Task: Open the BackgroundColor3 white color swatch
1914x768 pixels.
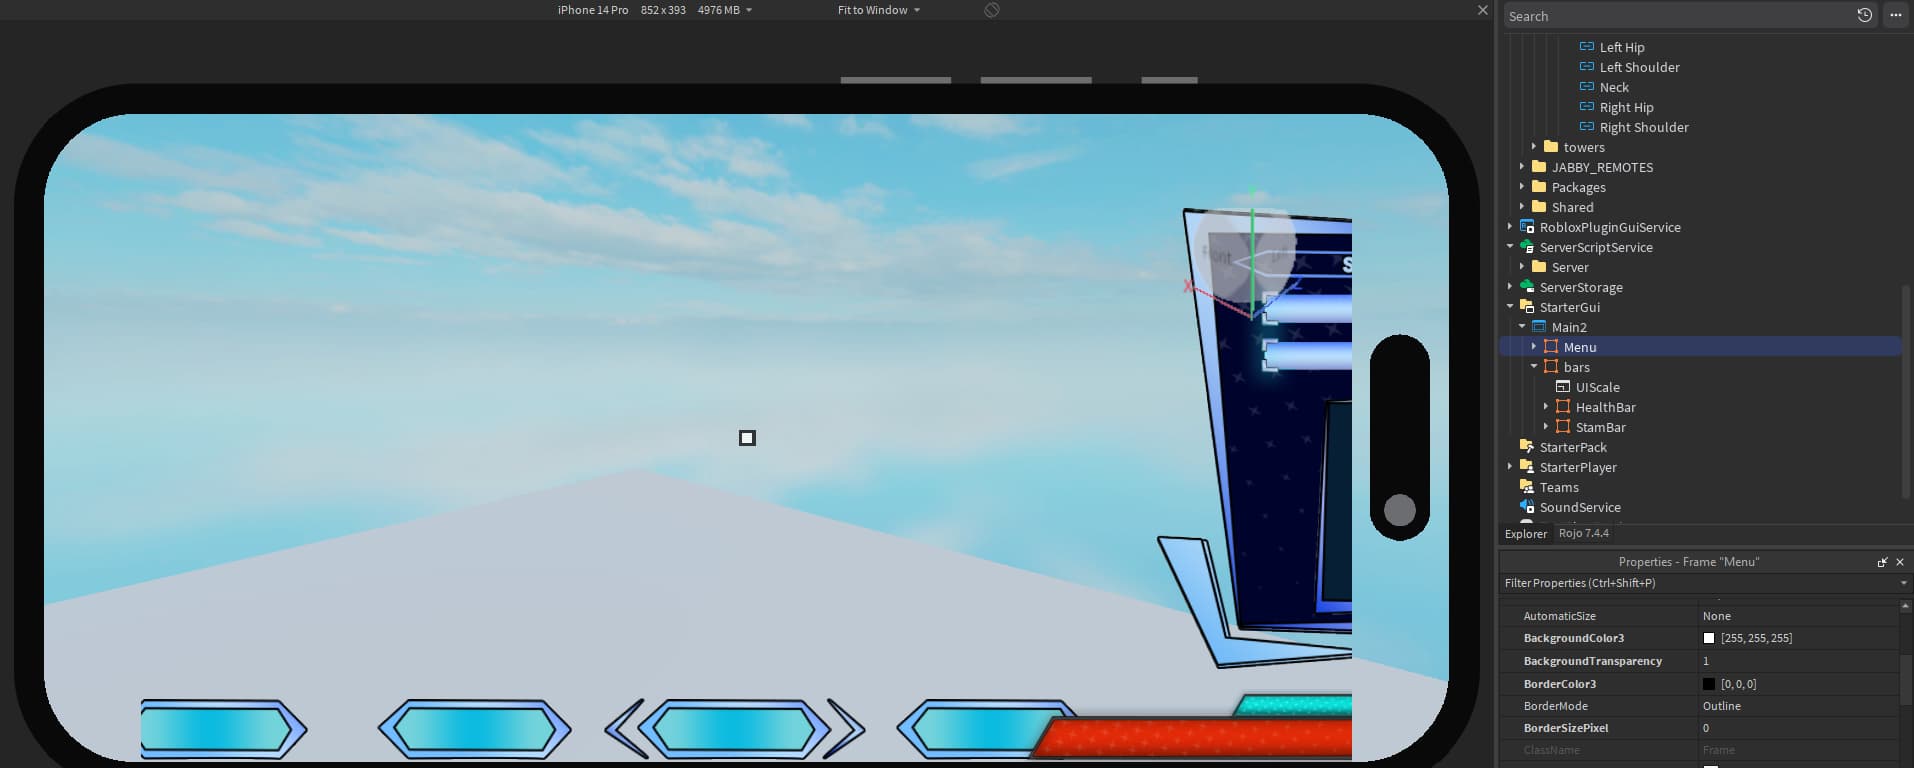Action: (1709, 638)
